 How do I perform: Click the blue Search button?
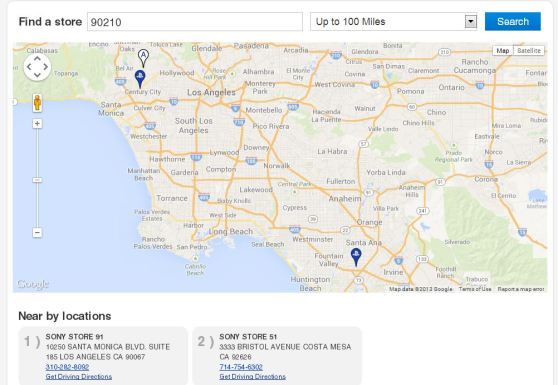tap(512, 21)
